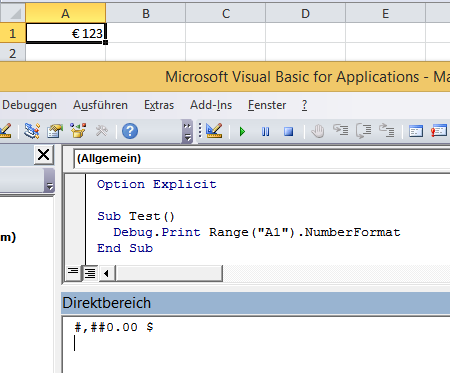The height and width of the screenshot is (373, 450).
Task: Close the Project Explorer pane with X
Action: 44,155
